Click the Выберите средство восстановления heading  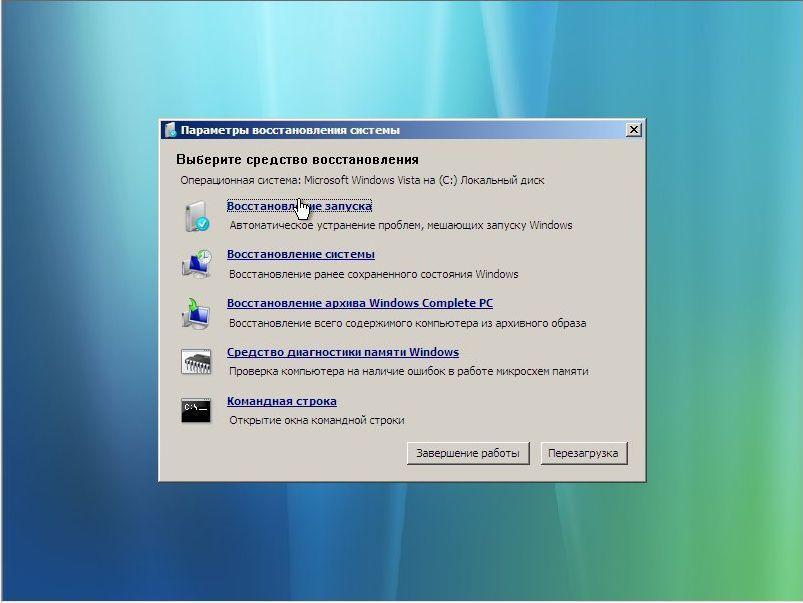tap(297, 159)
